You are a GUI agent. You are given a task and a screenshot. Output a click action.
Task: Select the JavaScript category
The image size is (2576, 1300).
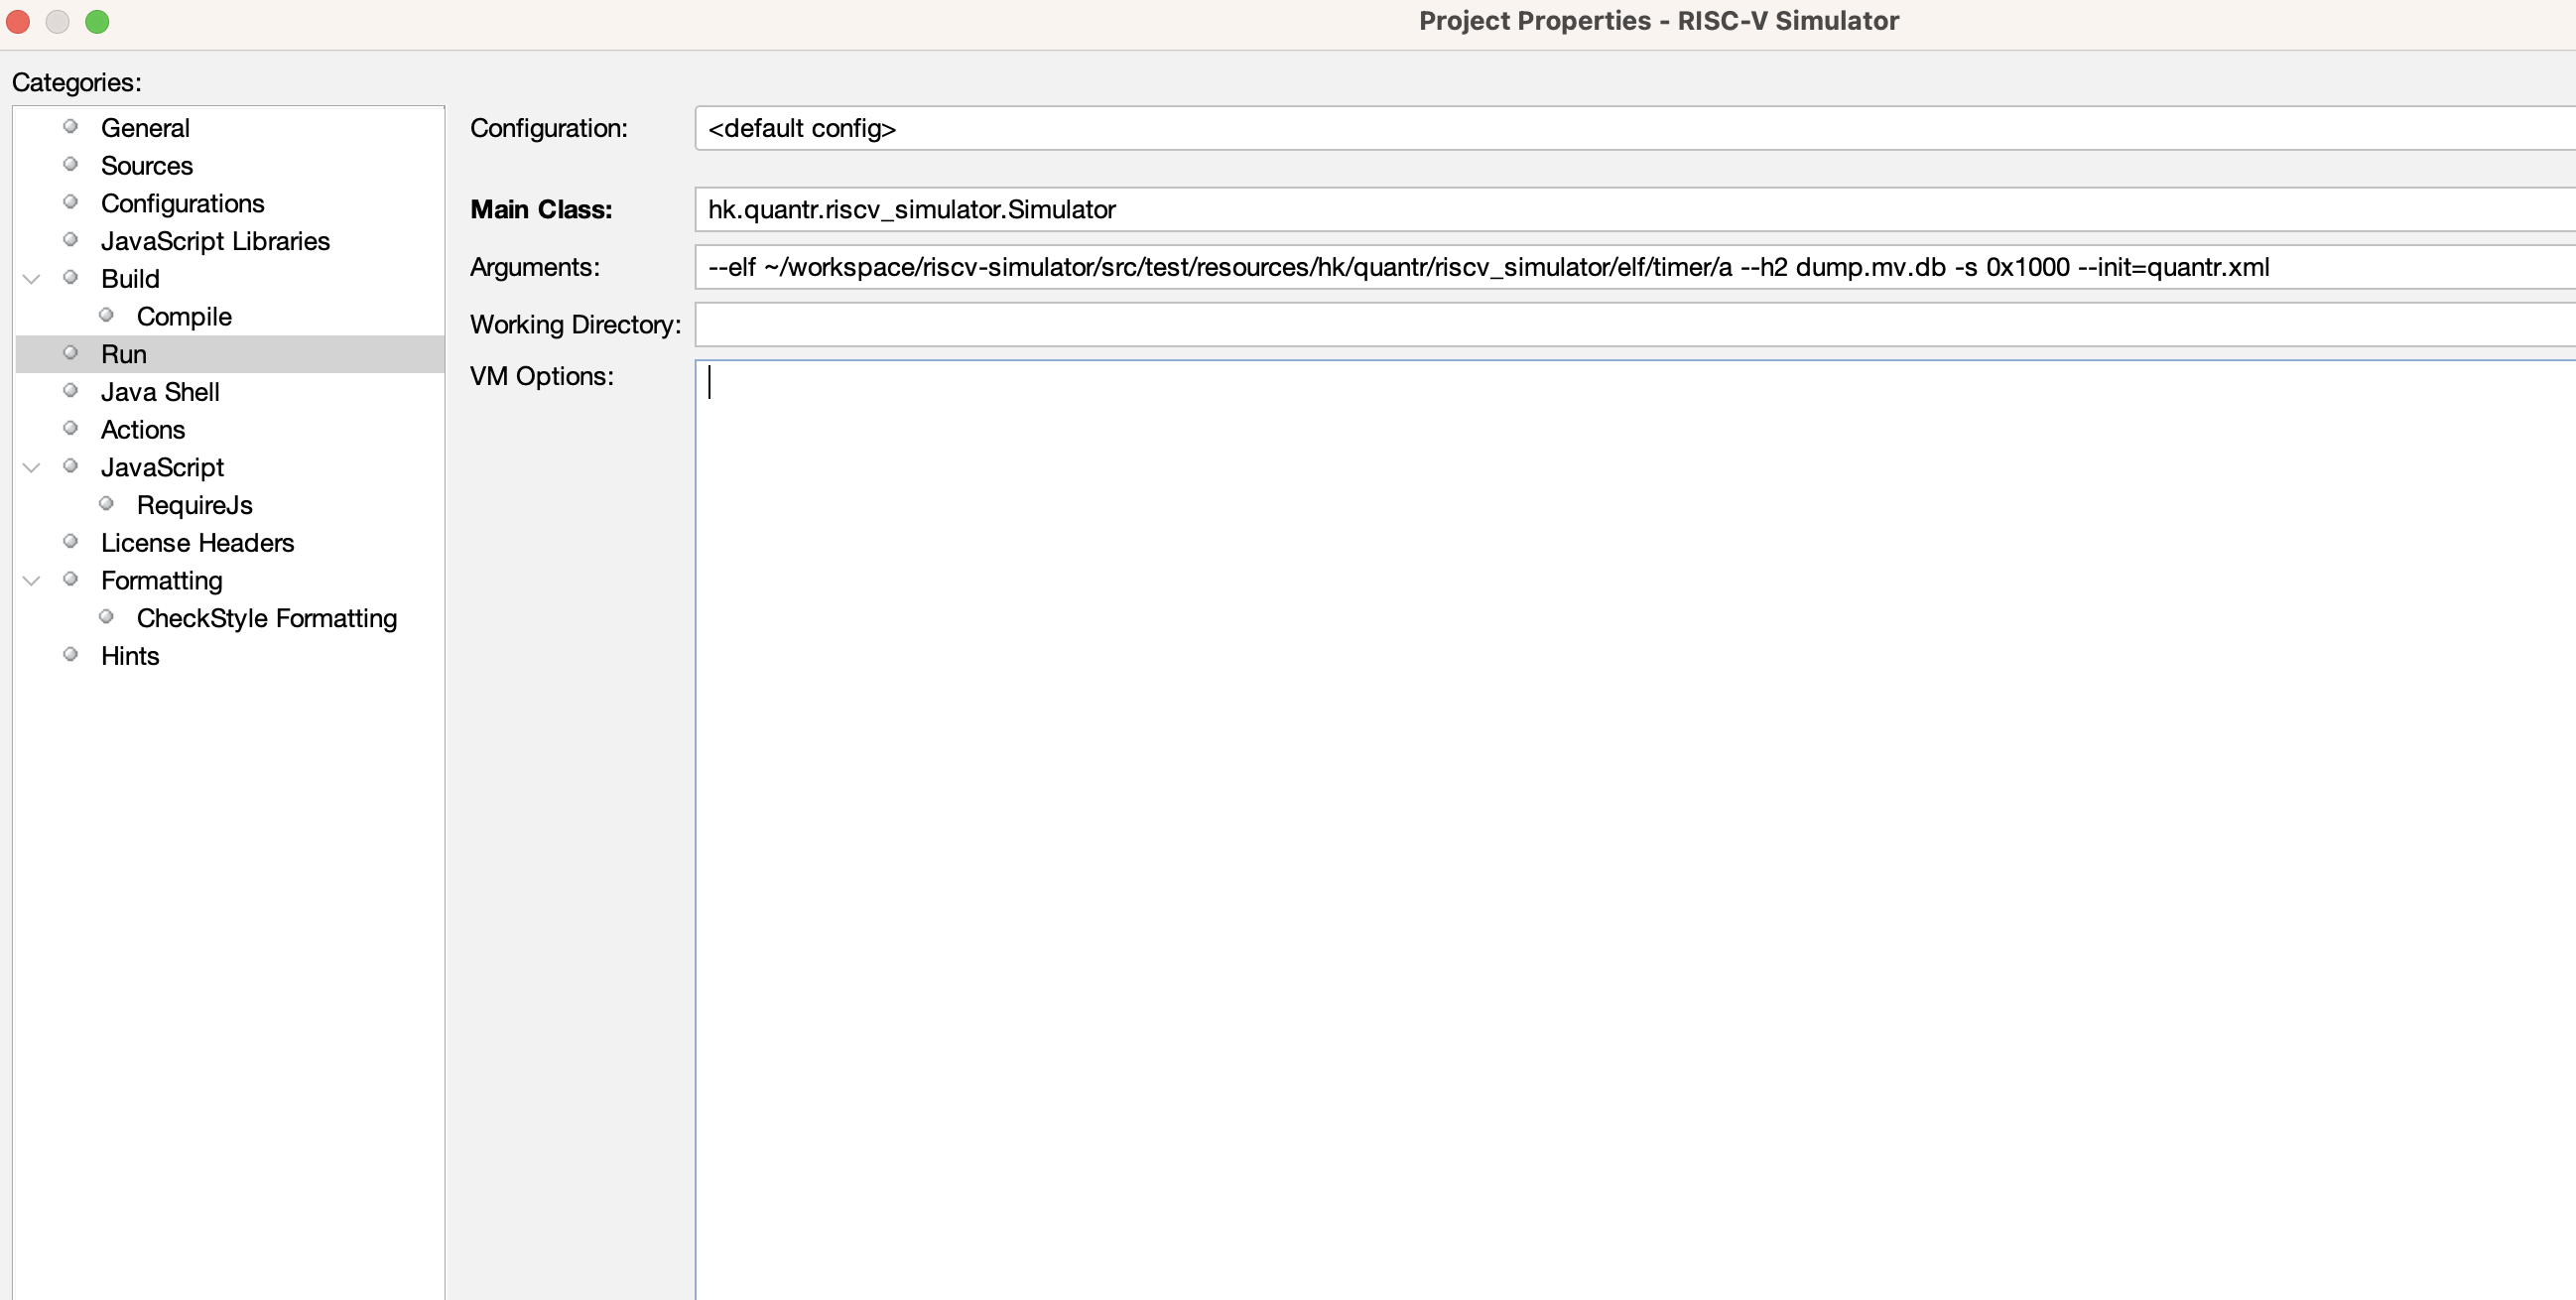pyautogui.click(x=162, y=468)
